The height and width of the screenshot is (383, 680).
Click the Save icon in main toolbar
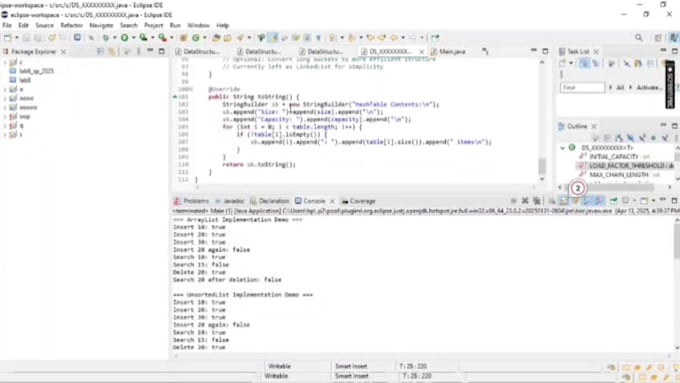(x=27, y=38)
